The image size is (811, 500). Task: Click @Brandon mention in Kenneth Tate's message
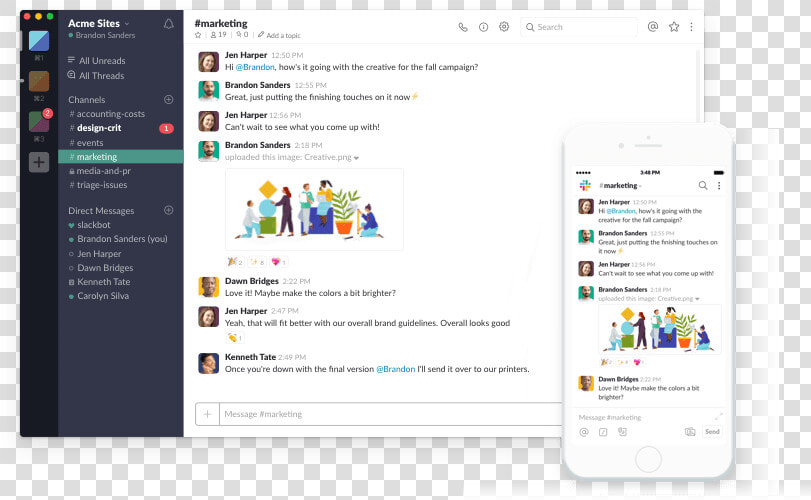(396, 369)
